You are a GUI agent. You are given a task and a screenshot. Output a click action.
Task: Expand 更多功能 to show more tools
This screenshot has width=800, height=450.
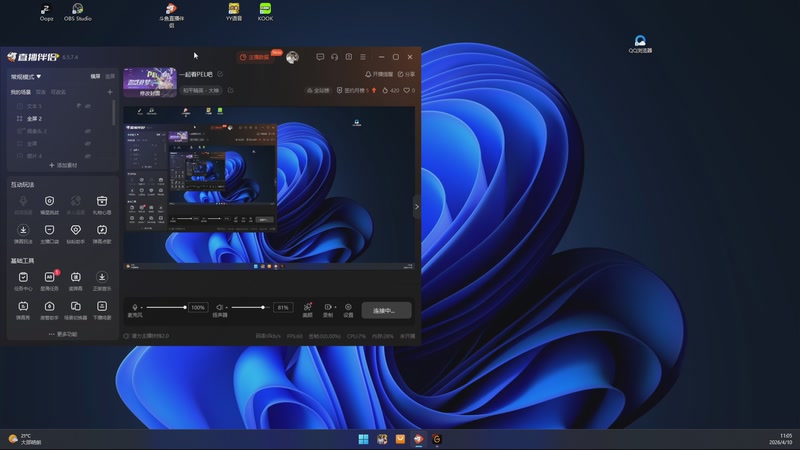click(62, 334)
